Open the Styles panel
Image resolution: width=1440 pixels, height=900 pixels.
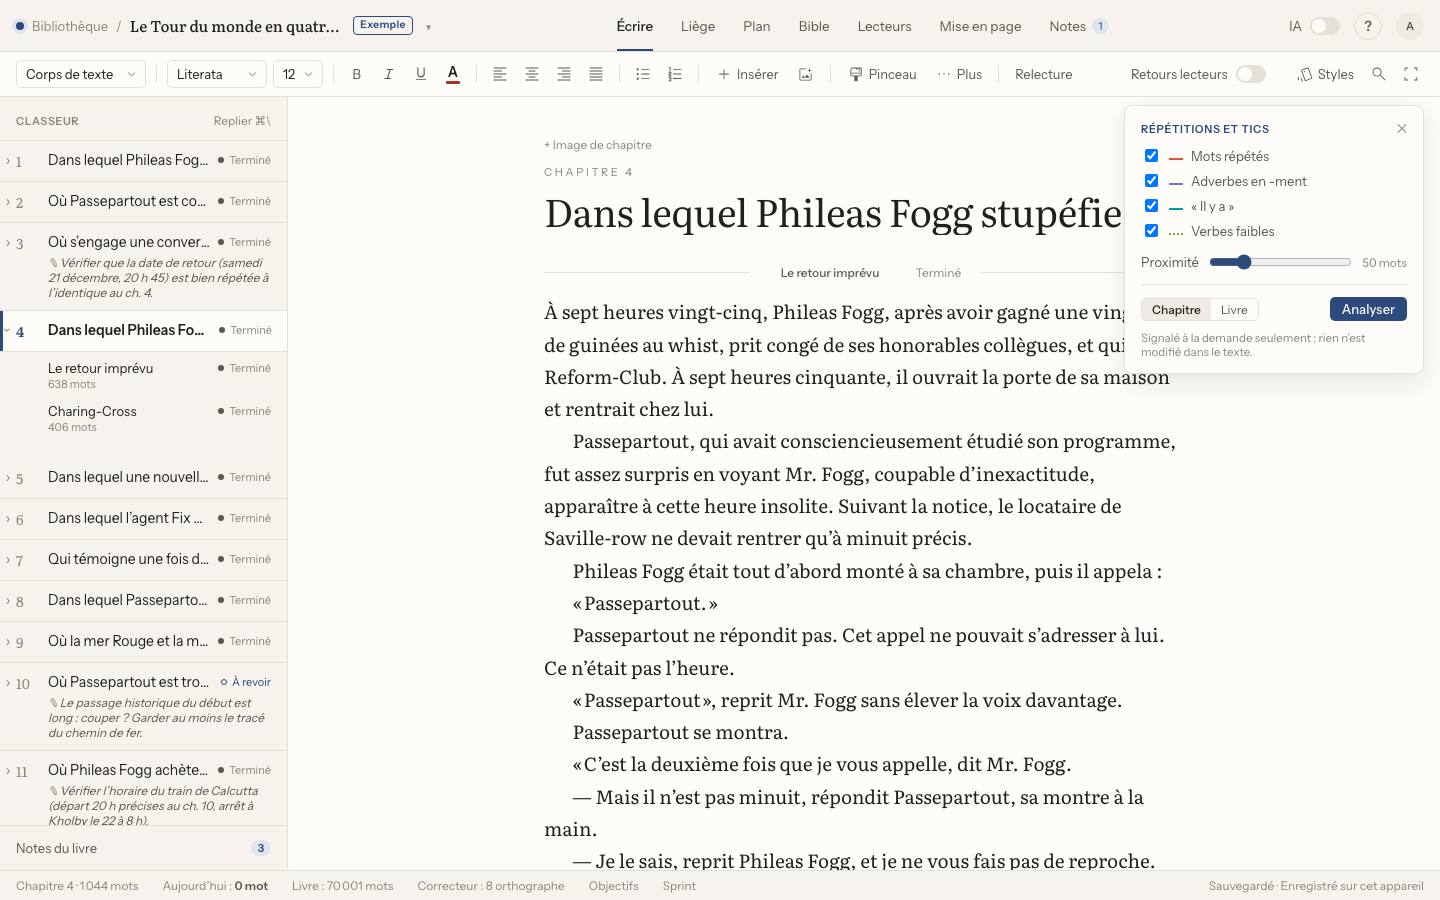(x=1326, y=74)
